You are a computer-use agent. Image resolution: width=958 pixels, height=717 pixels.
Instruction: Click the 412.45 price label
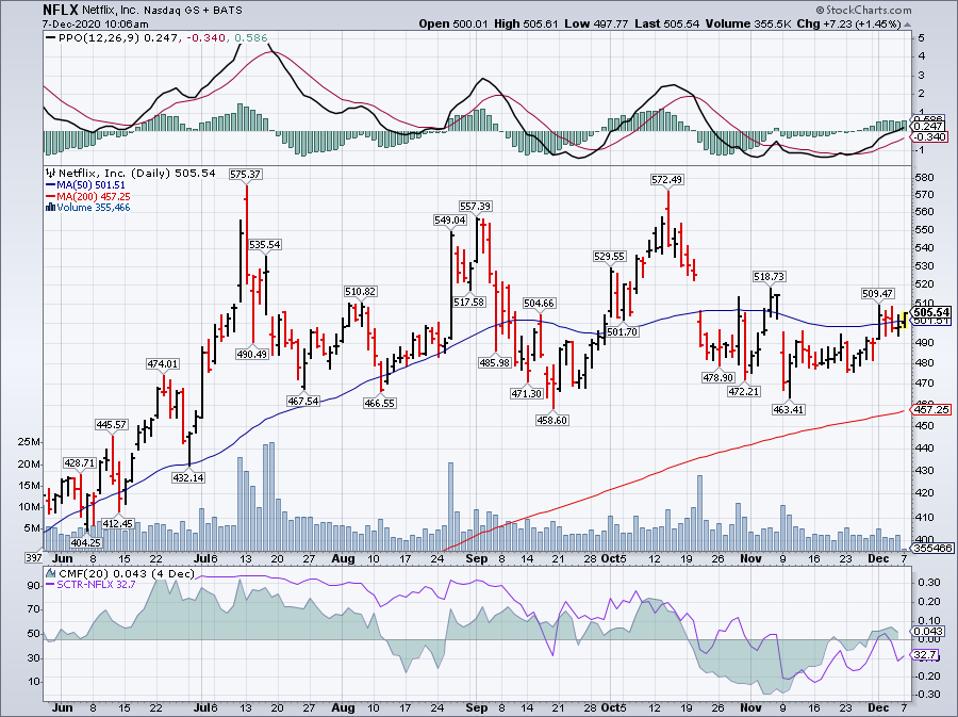pyautogui.click(x=117, y=524)
